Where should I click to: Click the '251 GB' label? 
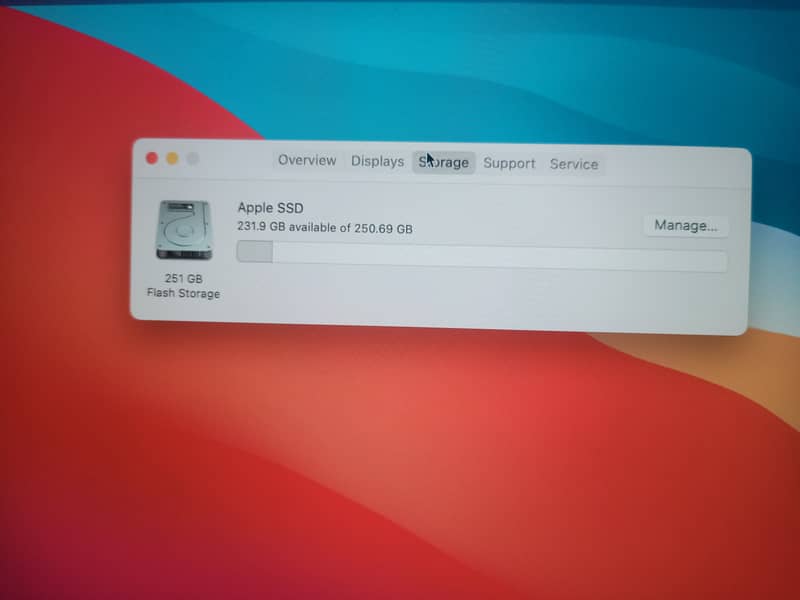tap(184, 279)
